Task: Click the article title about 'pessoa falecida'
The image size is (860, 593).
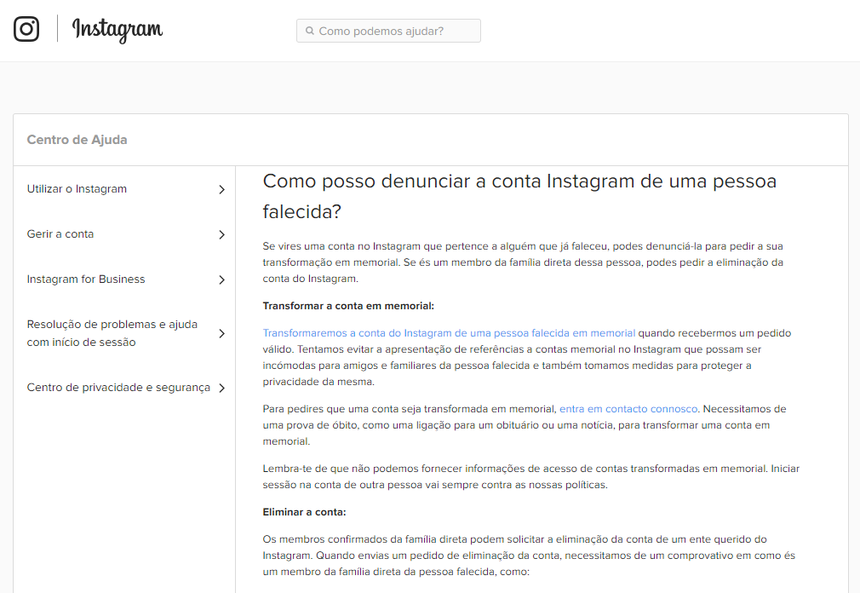Action: point(519,196)
